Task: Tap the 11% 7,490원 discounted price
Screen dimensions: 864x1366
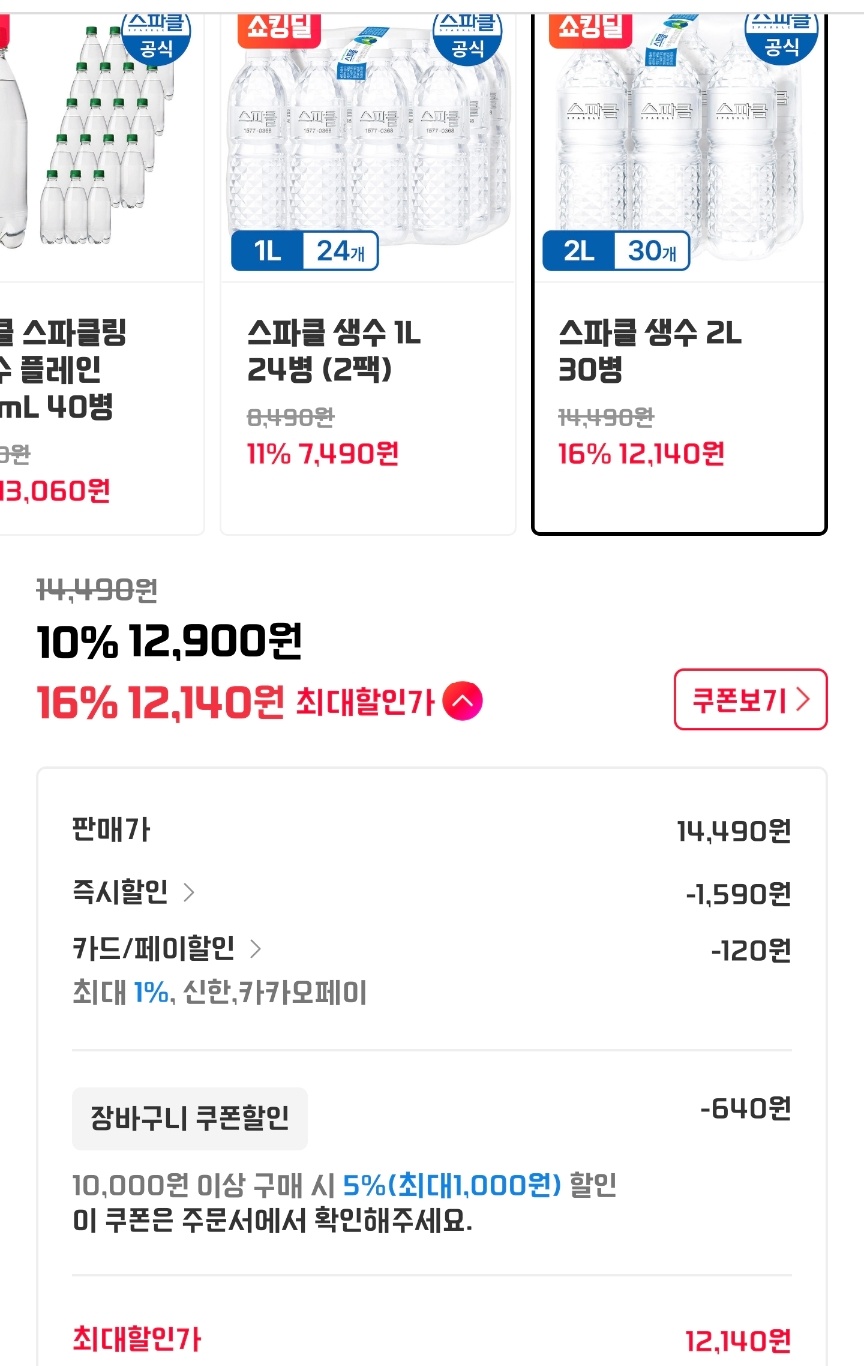Action: (x=323, y=454)
